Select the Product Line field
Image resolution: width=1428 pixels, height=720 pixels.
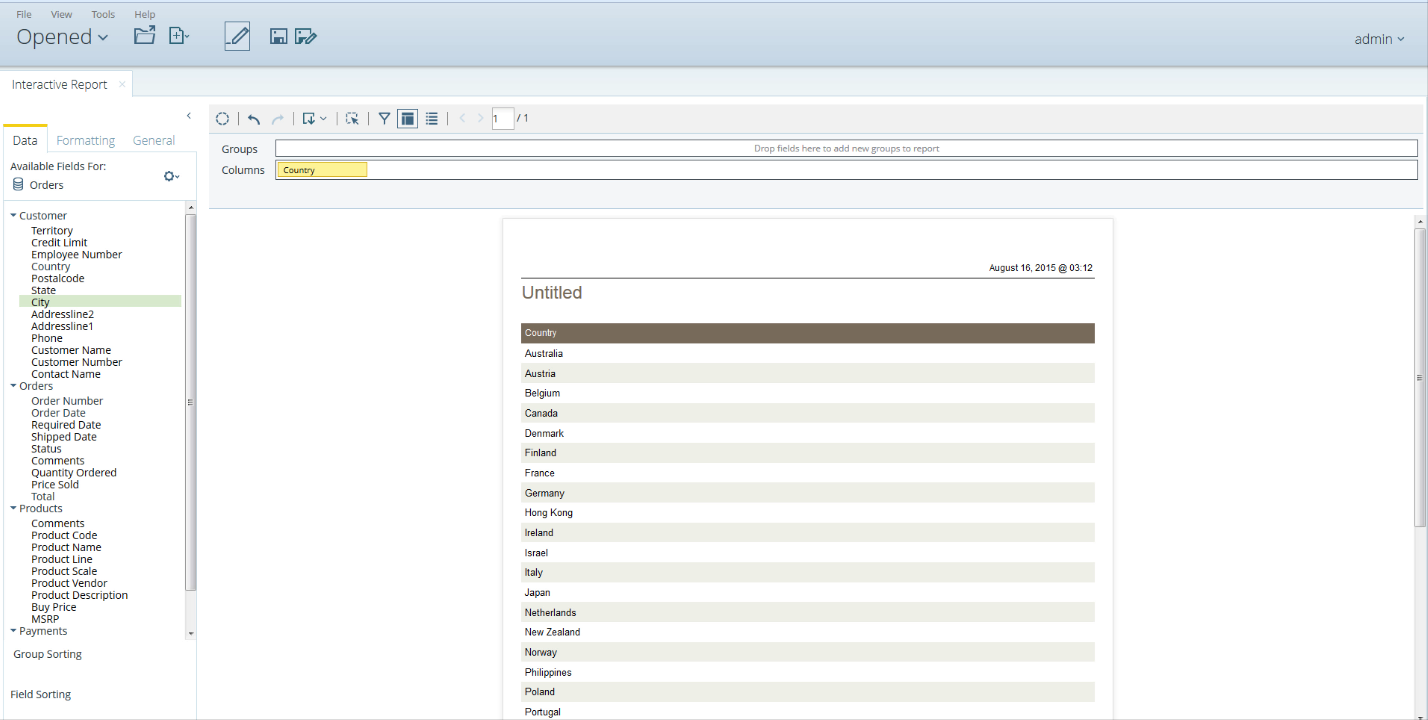pos(62,560)
